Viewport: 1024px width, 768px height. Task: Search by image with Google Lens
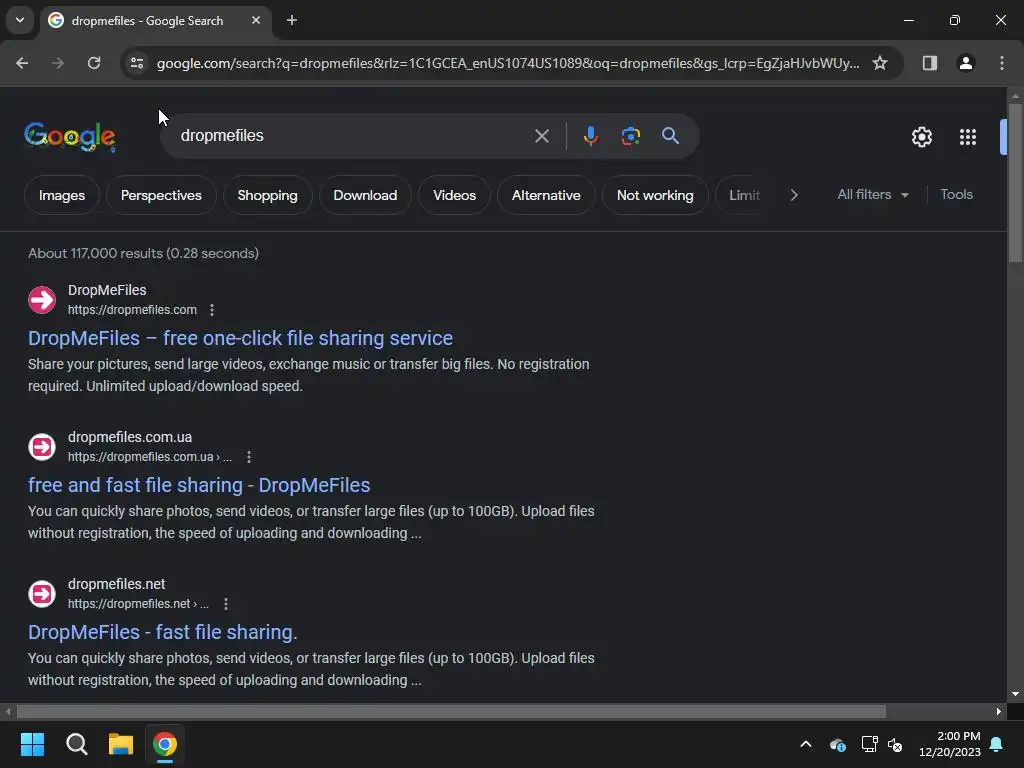[x=630, y=136]
